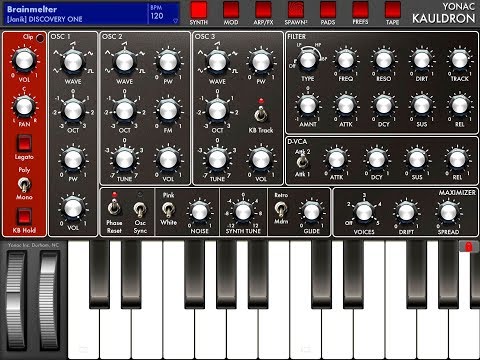
Task: Open the PREFS page
Action: [x=360, y=10]
